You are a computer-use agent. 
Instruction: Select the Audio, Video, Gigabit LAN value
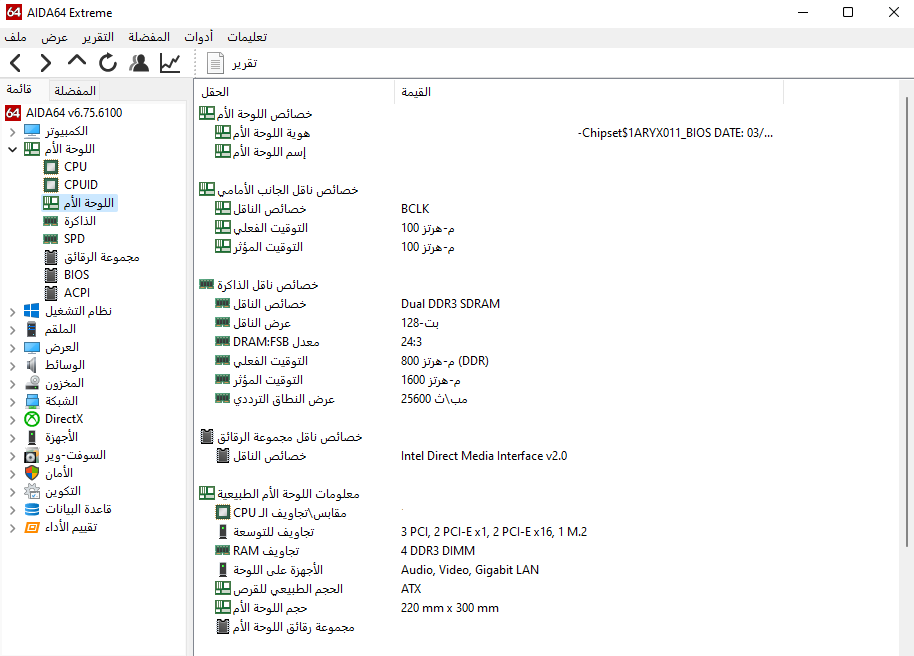[470, 570]
